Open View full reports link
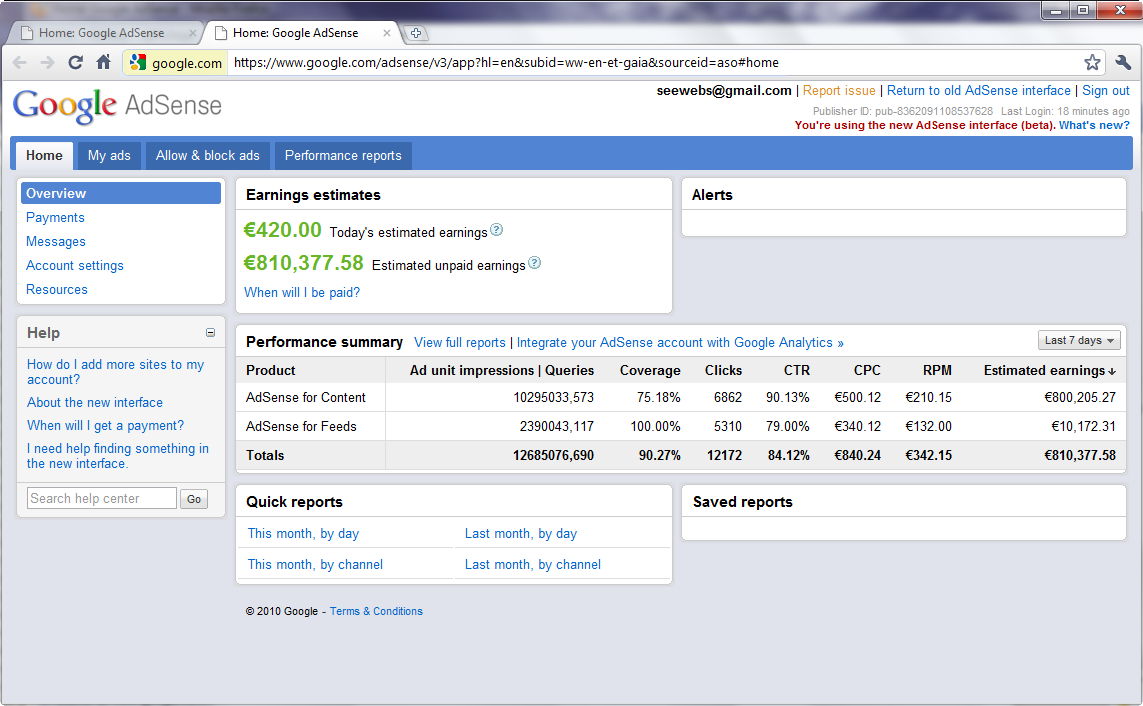Screen dimensions: 1143x706 click(x=460, y=342)
